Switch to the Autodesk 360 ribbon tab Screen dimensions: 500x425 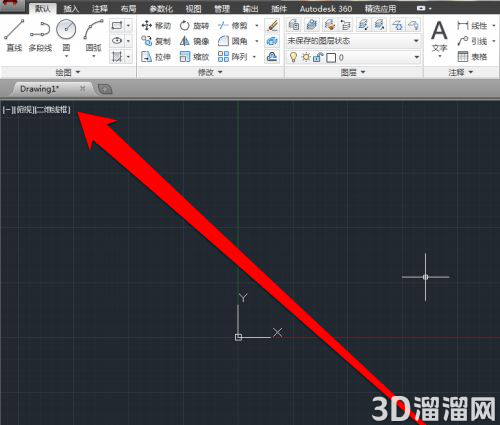coord(326,9)
